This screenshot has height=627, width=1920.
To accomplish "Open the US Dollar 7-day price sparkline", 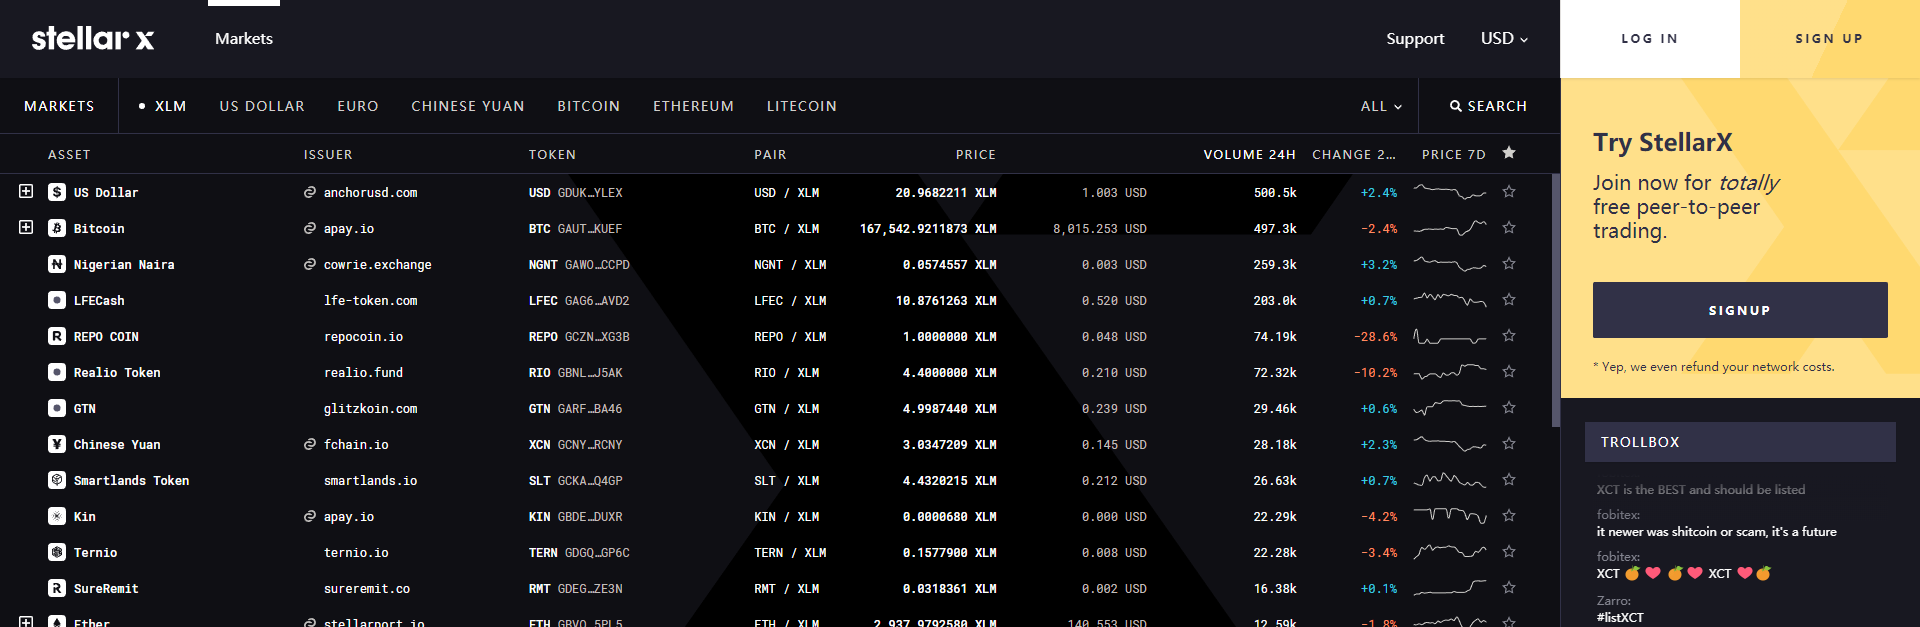I will tap(1450, 191).
